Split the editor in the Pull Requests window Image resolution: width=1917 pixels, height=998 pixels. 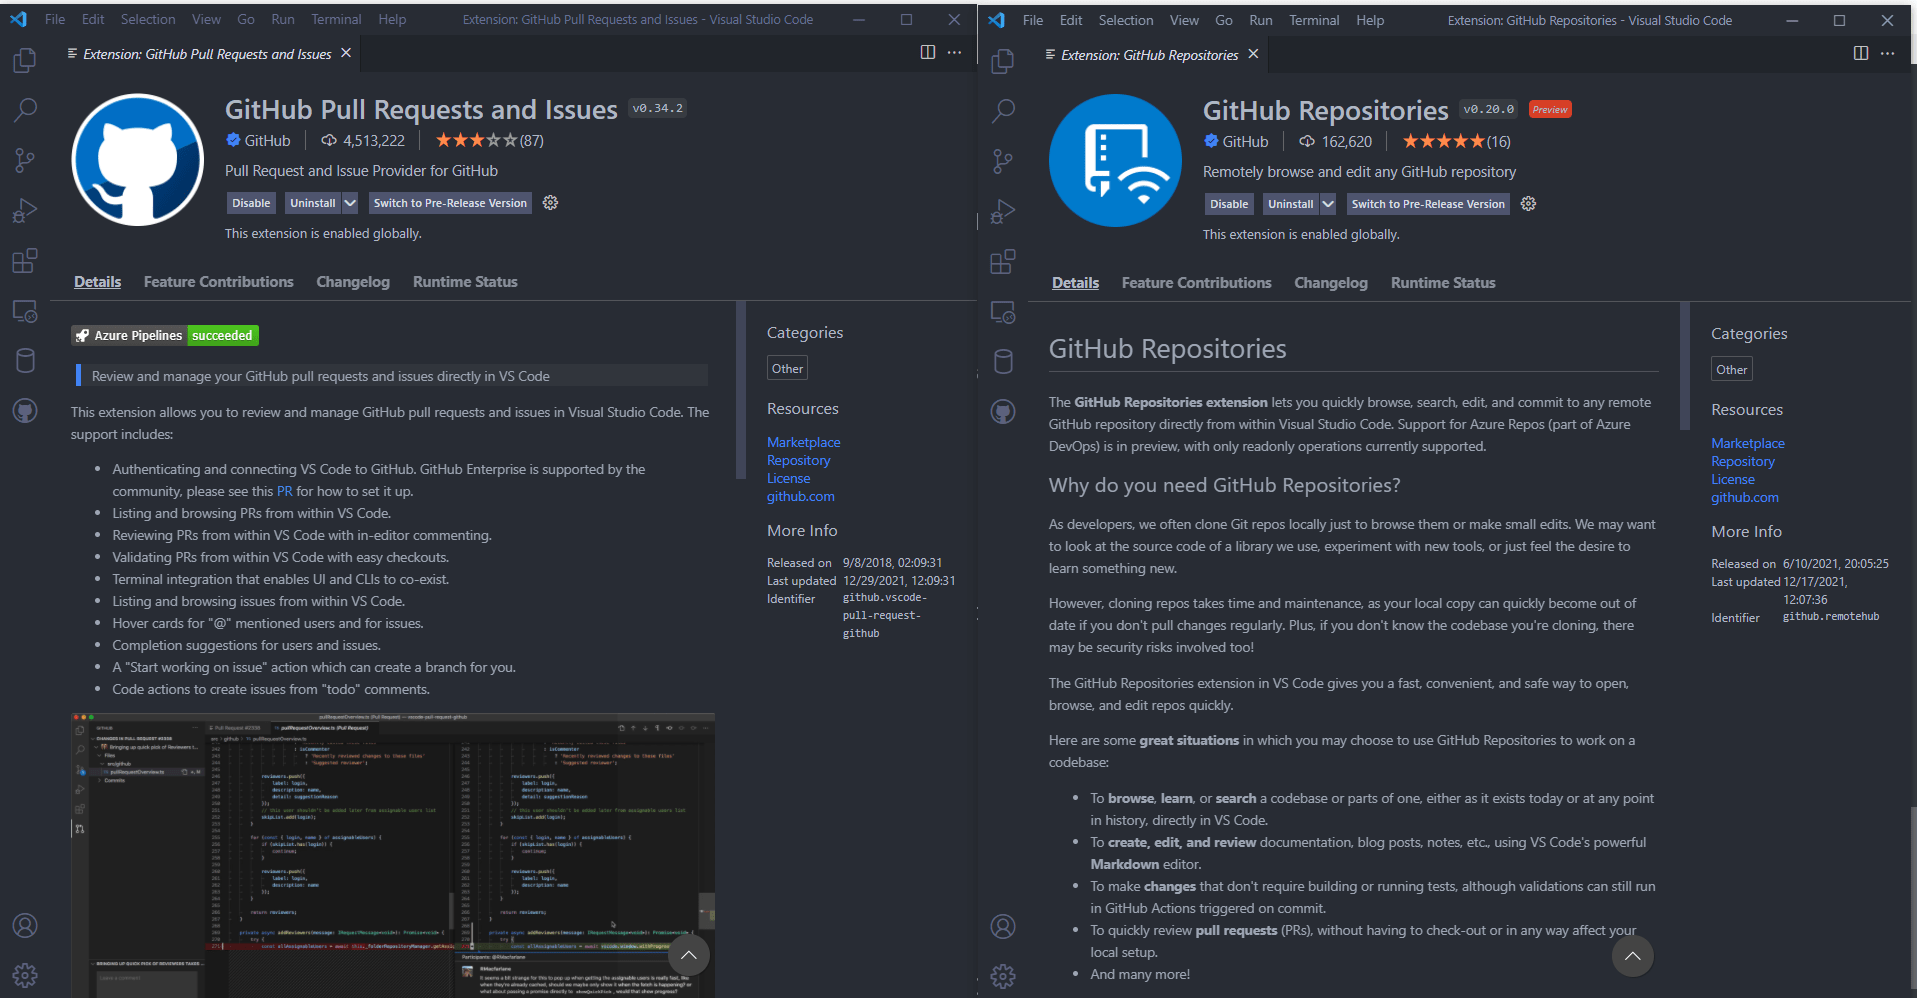(x=928, y=52)
